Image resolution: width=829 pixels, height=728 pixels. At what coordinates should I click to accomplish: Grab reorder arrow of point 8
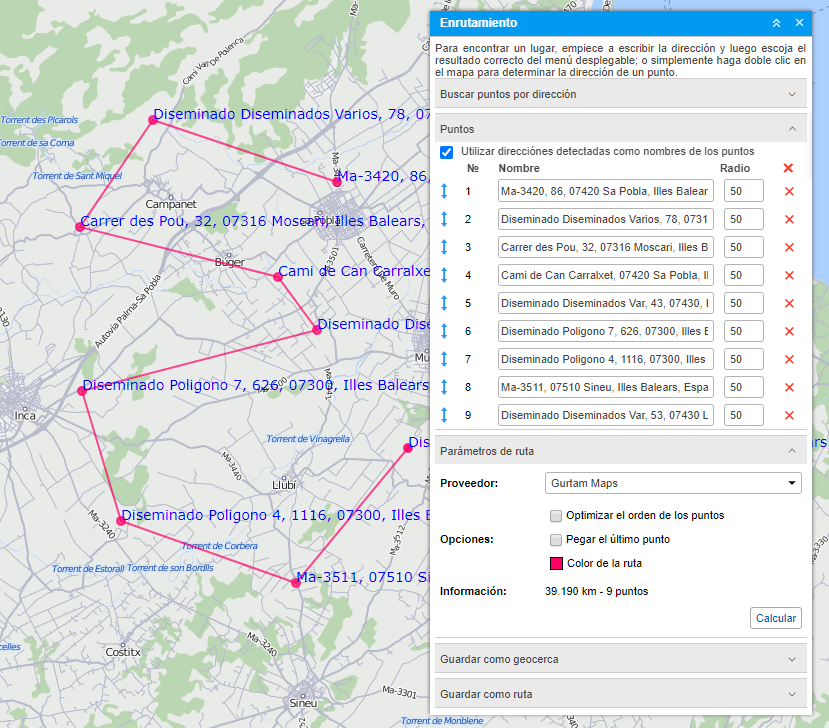[x=444, y=387]
